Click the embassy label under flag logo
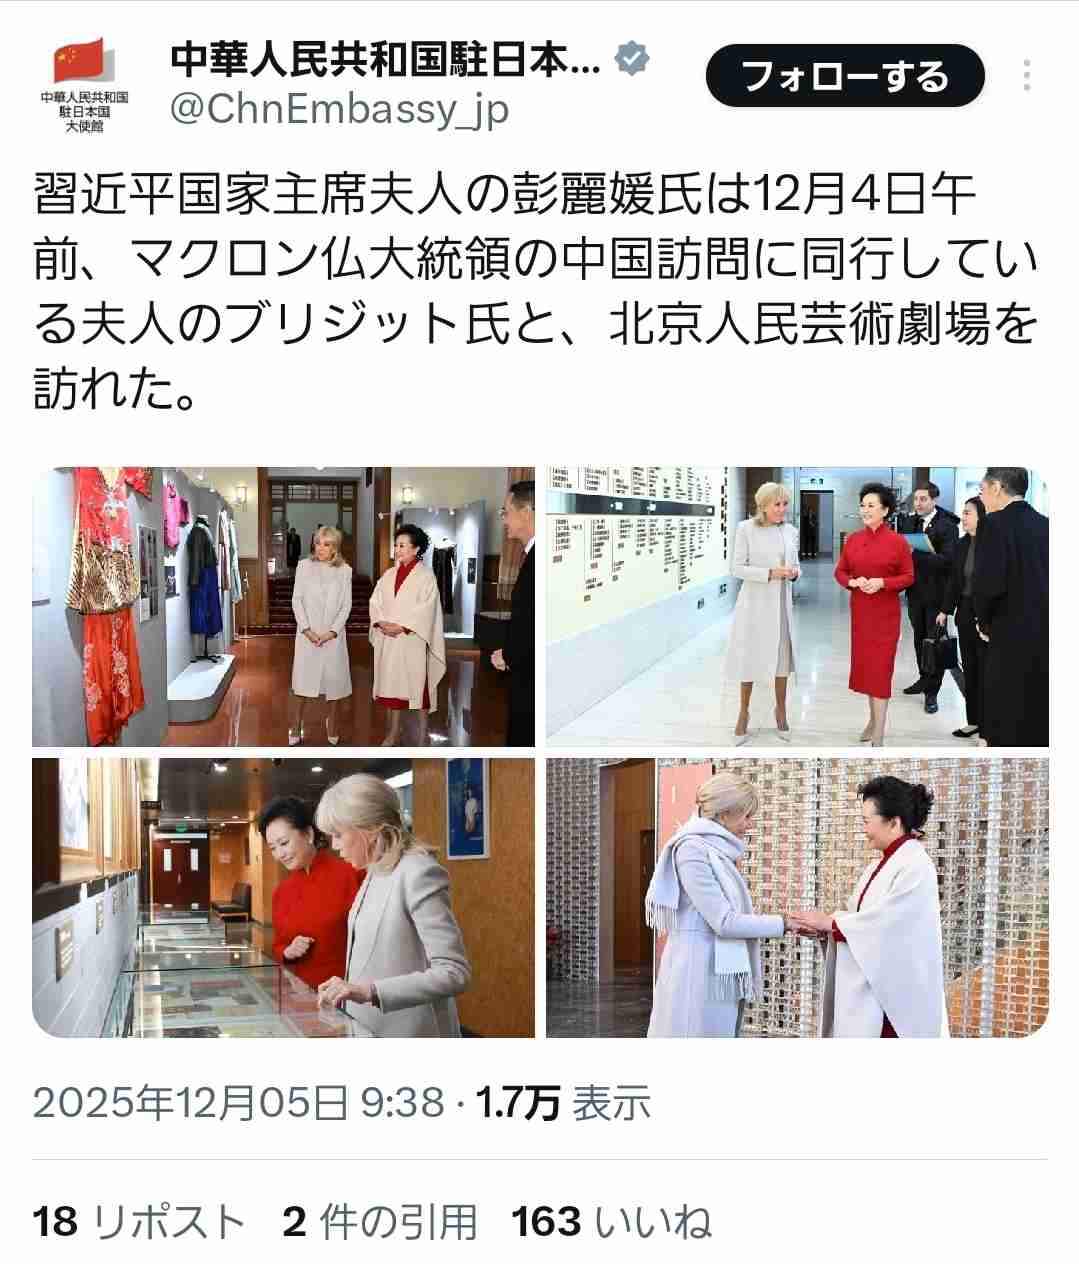 click(x=84, y=112)
